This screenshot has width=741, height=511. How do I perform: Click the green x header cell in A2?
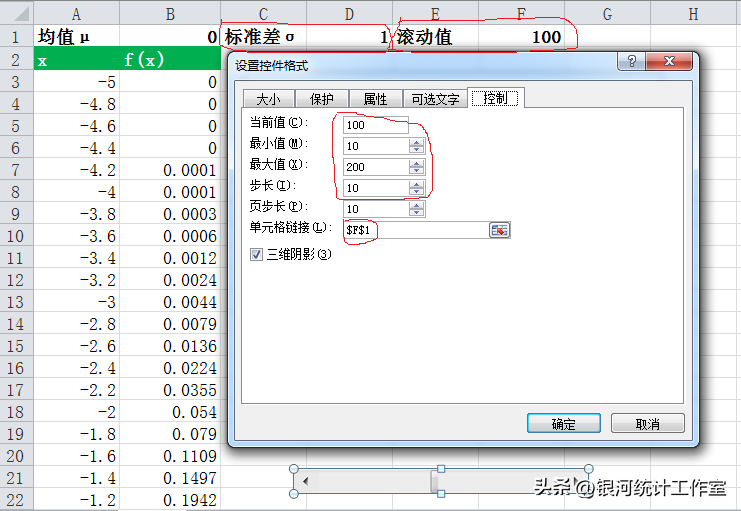[x=77, y=59]
